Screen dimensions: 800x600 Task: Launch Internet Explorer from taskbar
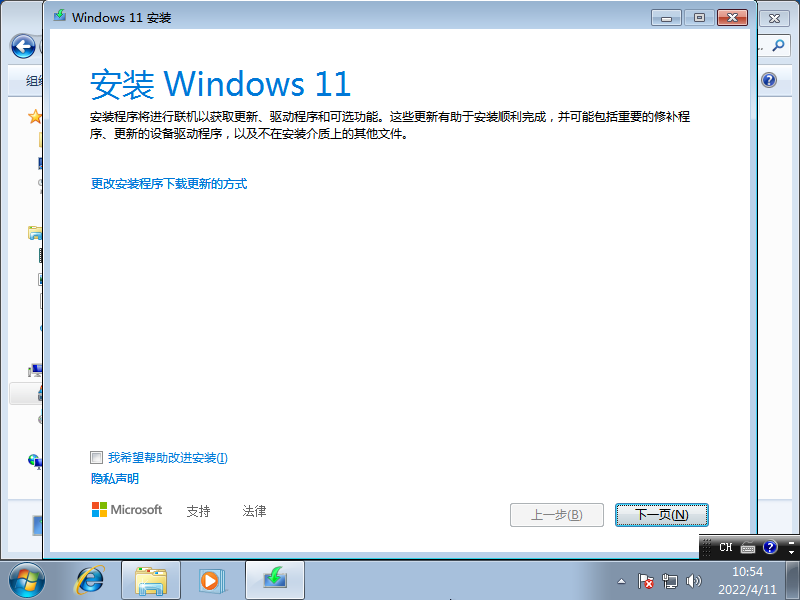(x=89, y=581)
